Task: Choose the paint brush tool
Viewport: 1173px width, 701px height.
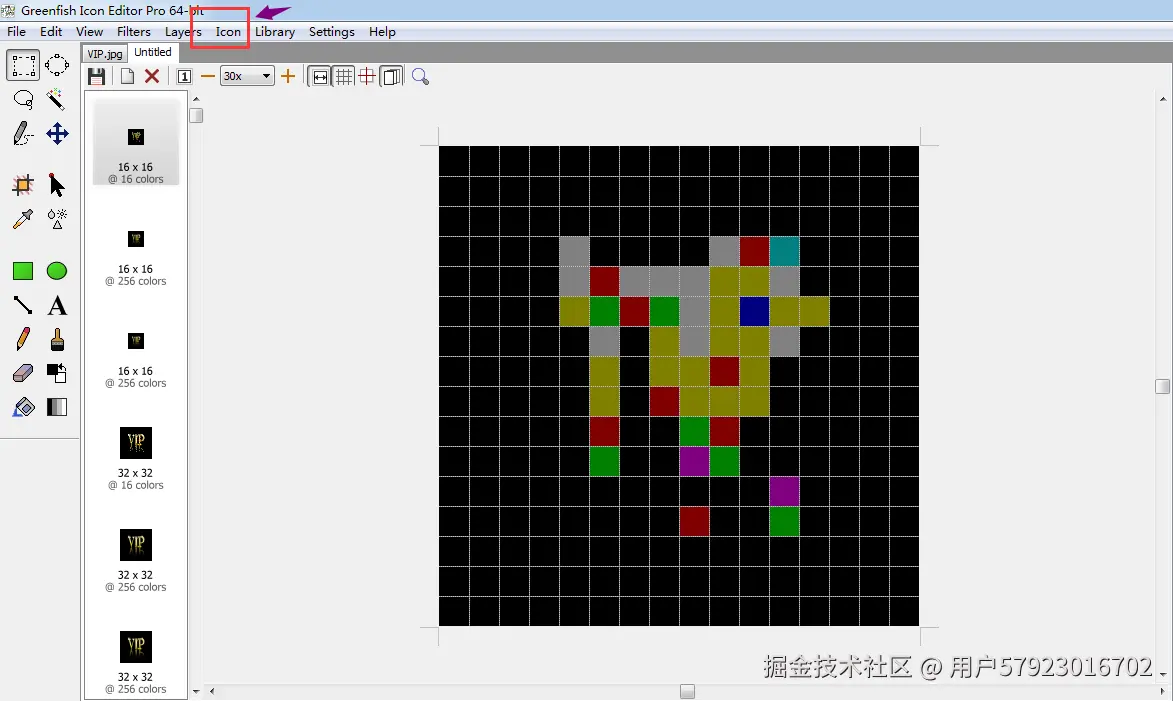Action: pos(57,338)
